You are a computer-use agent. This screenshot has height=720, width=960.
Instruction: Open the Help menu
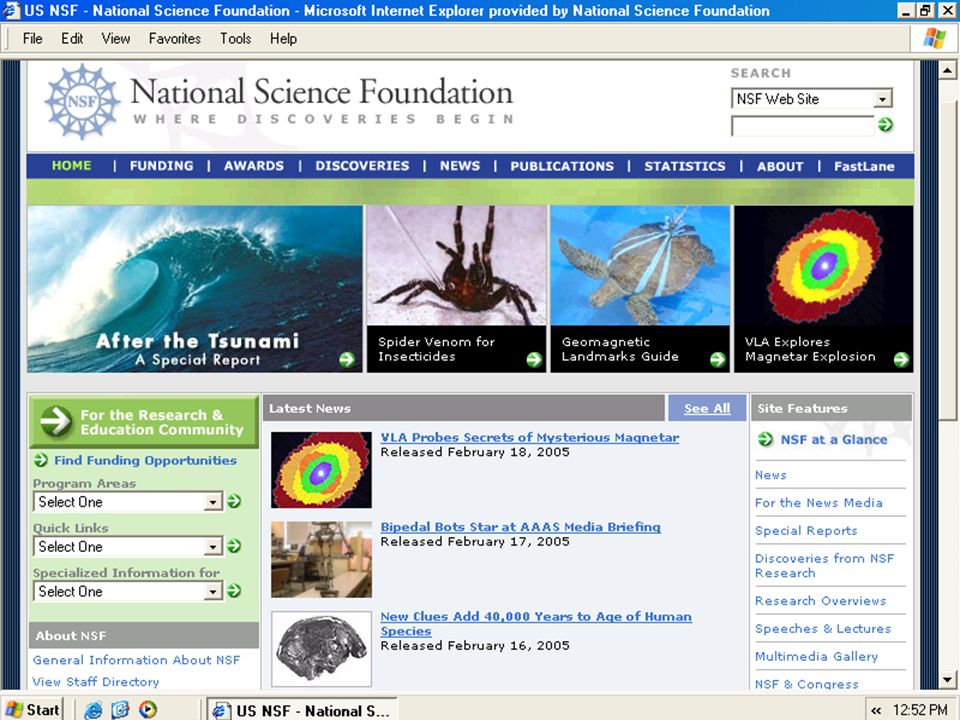283,39
